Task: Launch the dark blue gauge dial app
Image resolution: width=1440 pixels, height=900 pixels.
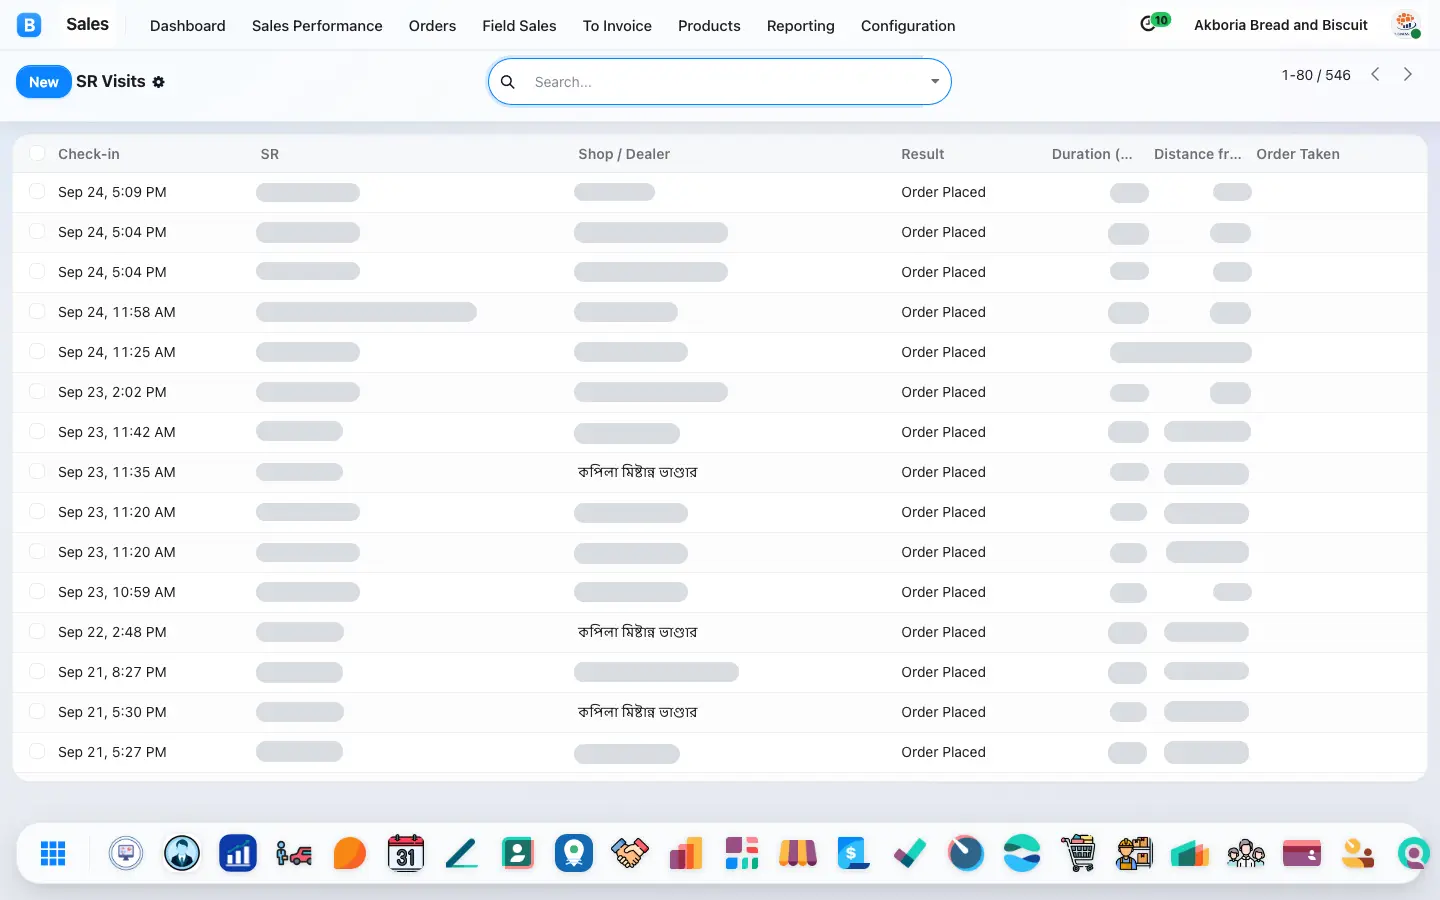Action: click(966, 853)
